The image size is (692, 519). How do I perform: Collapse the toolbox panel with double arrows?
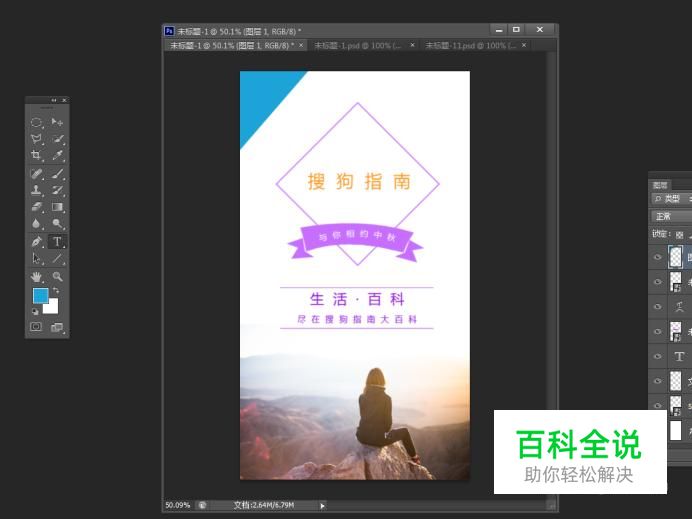pyautogui.click(x=54, y=101)
